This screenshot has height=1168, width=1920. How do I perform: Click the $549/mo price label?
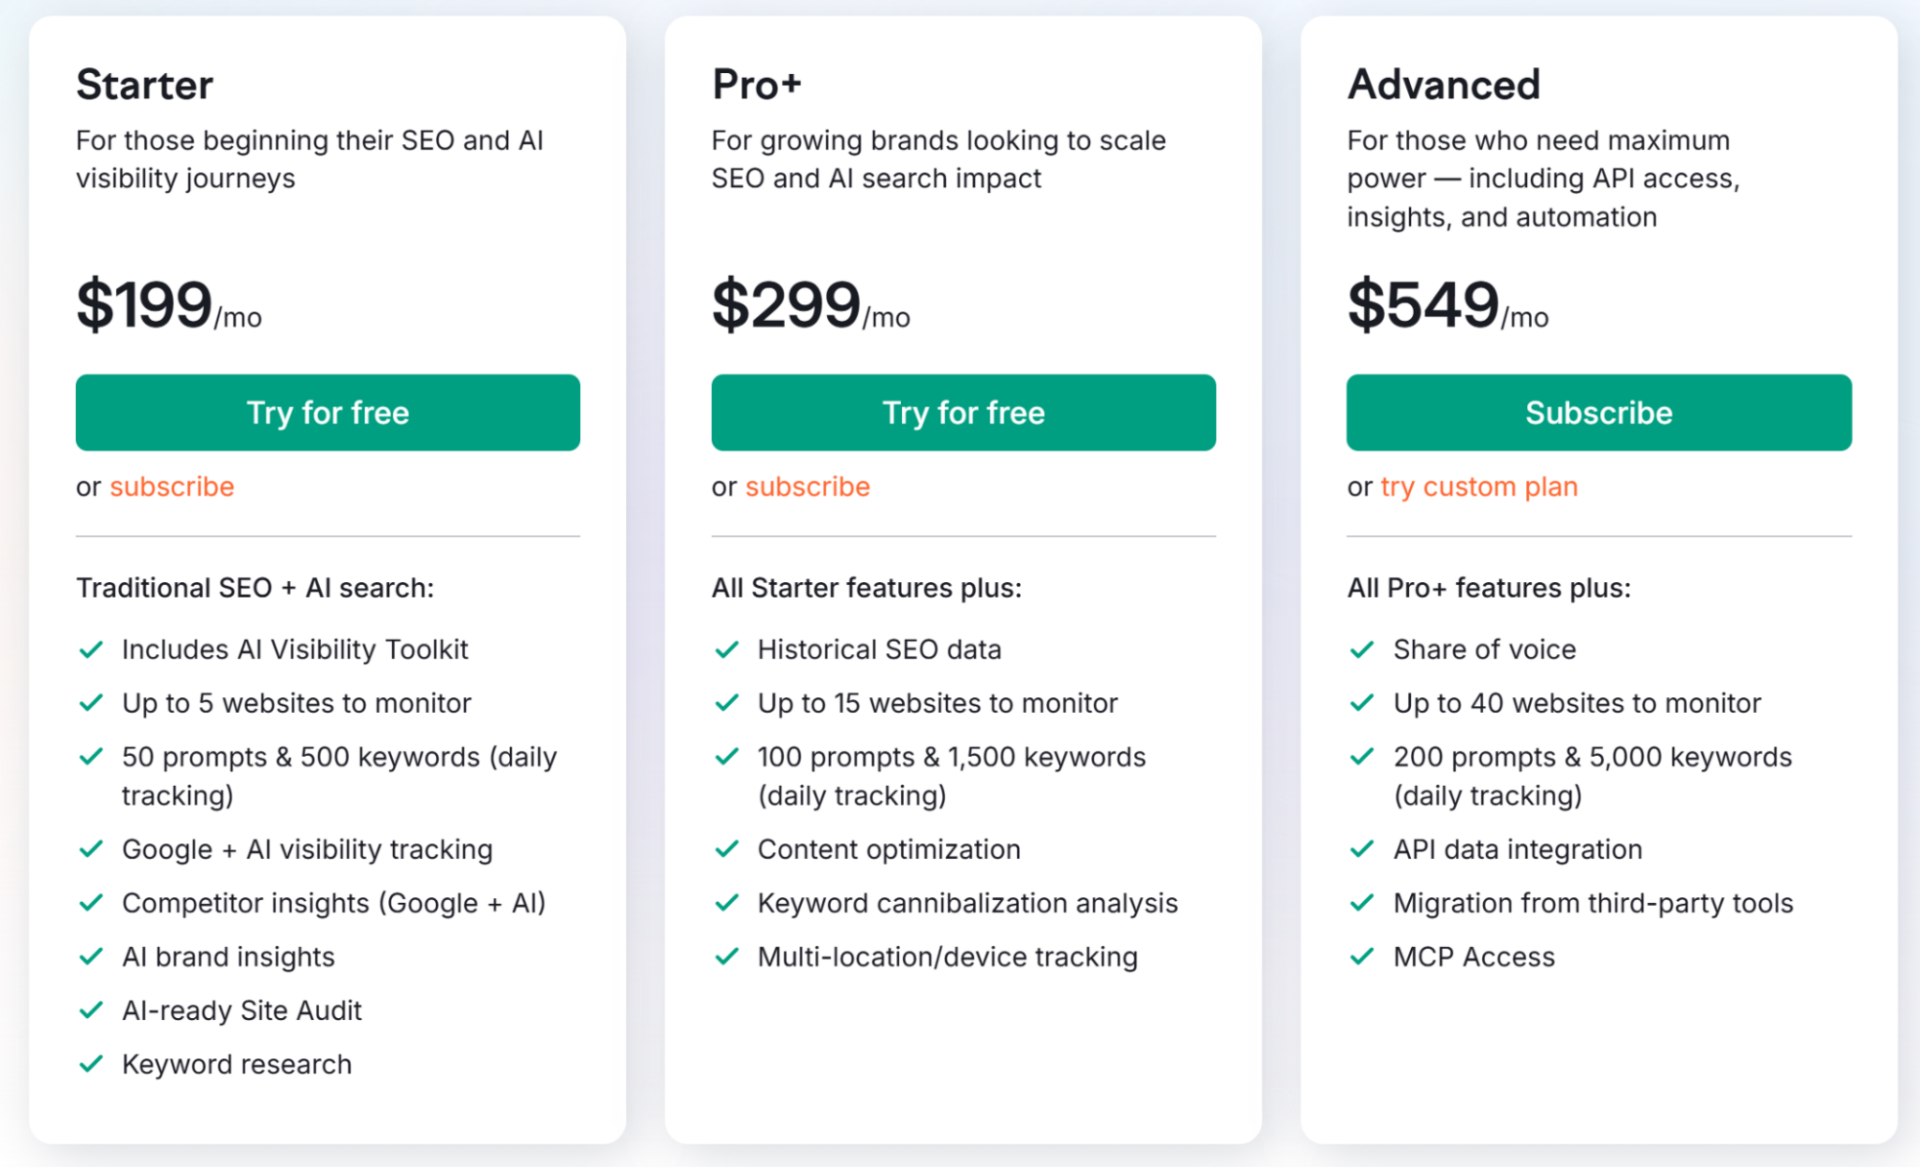point(1447,305)
